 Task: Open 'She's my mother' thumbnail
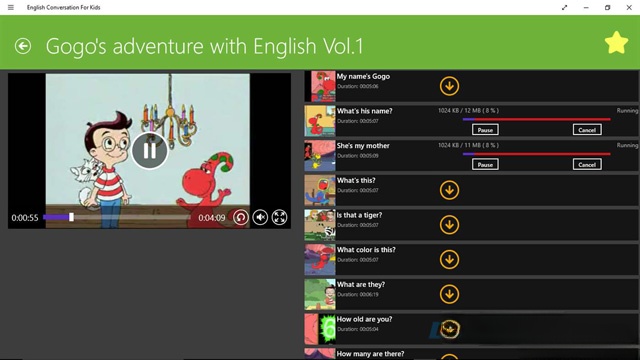tap(320, 156)
